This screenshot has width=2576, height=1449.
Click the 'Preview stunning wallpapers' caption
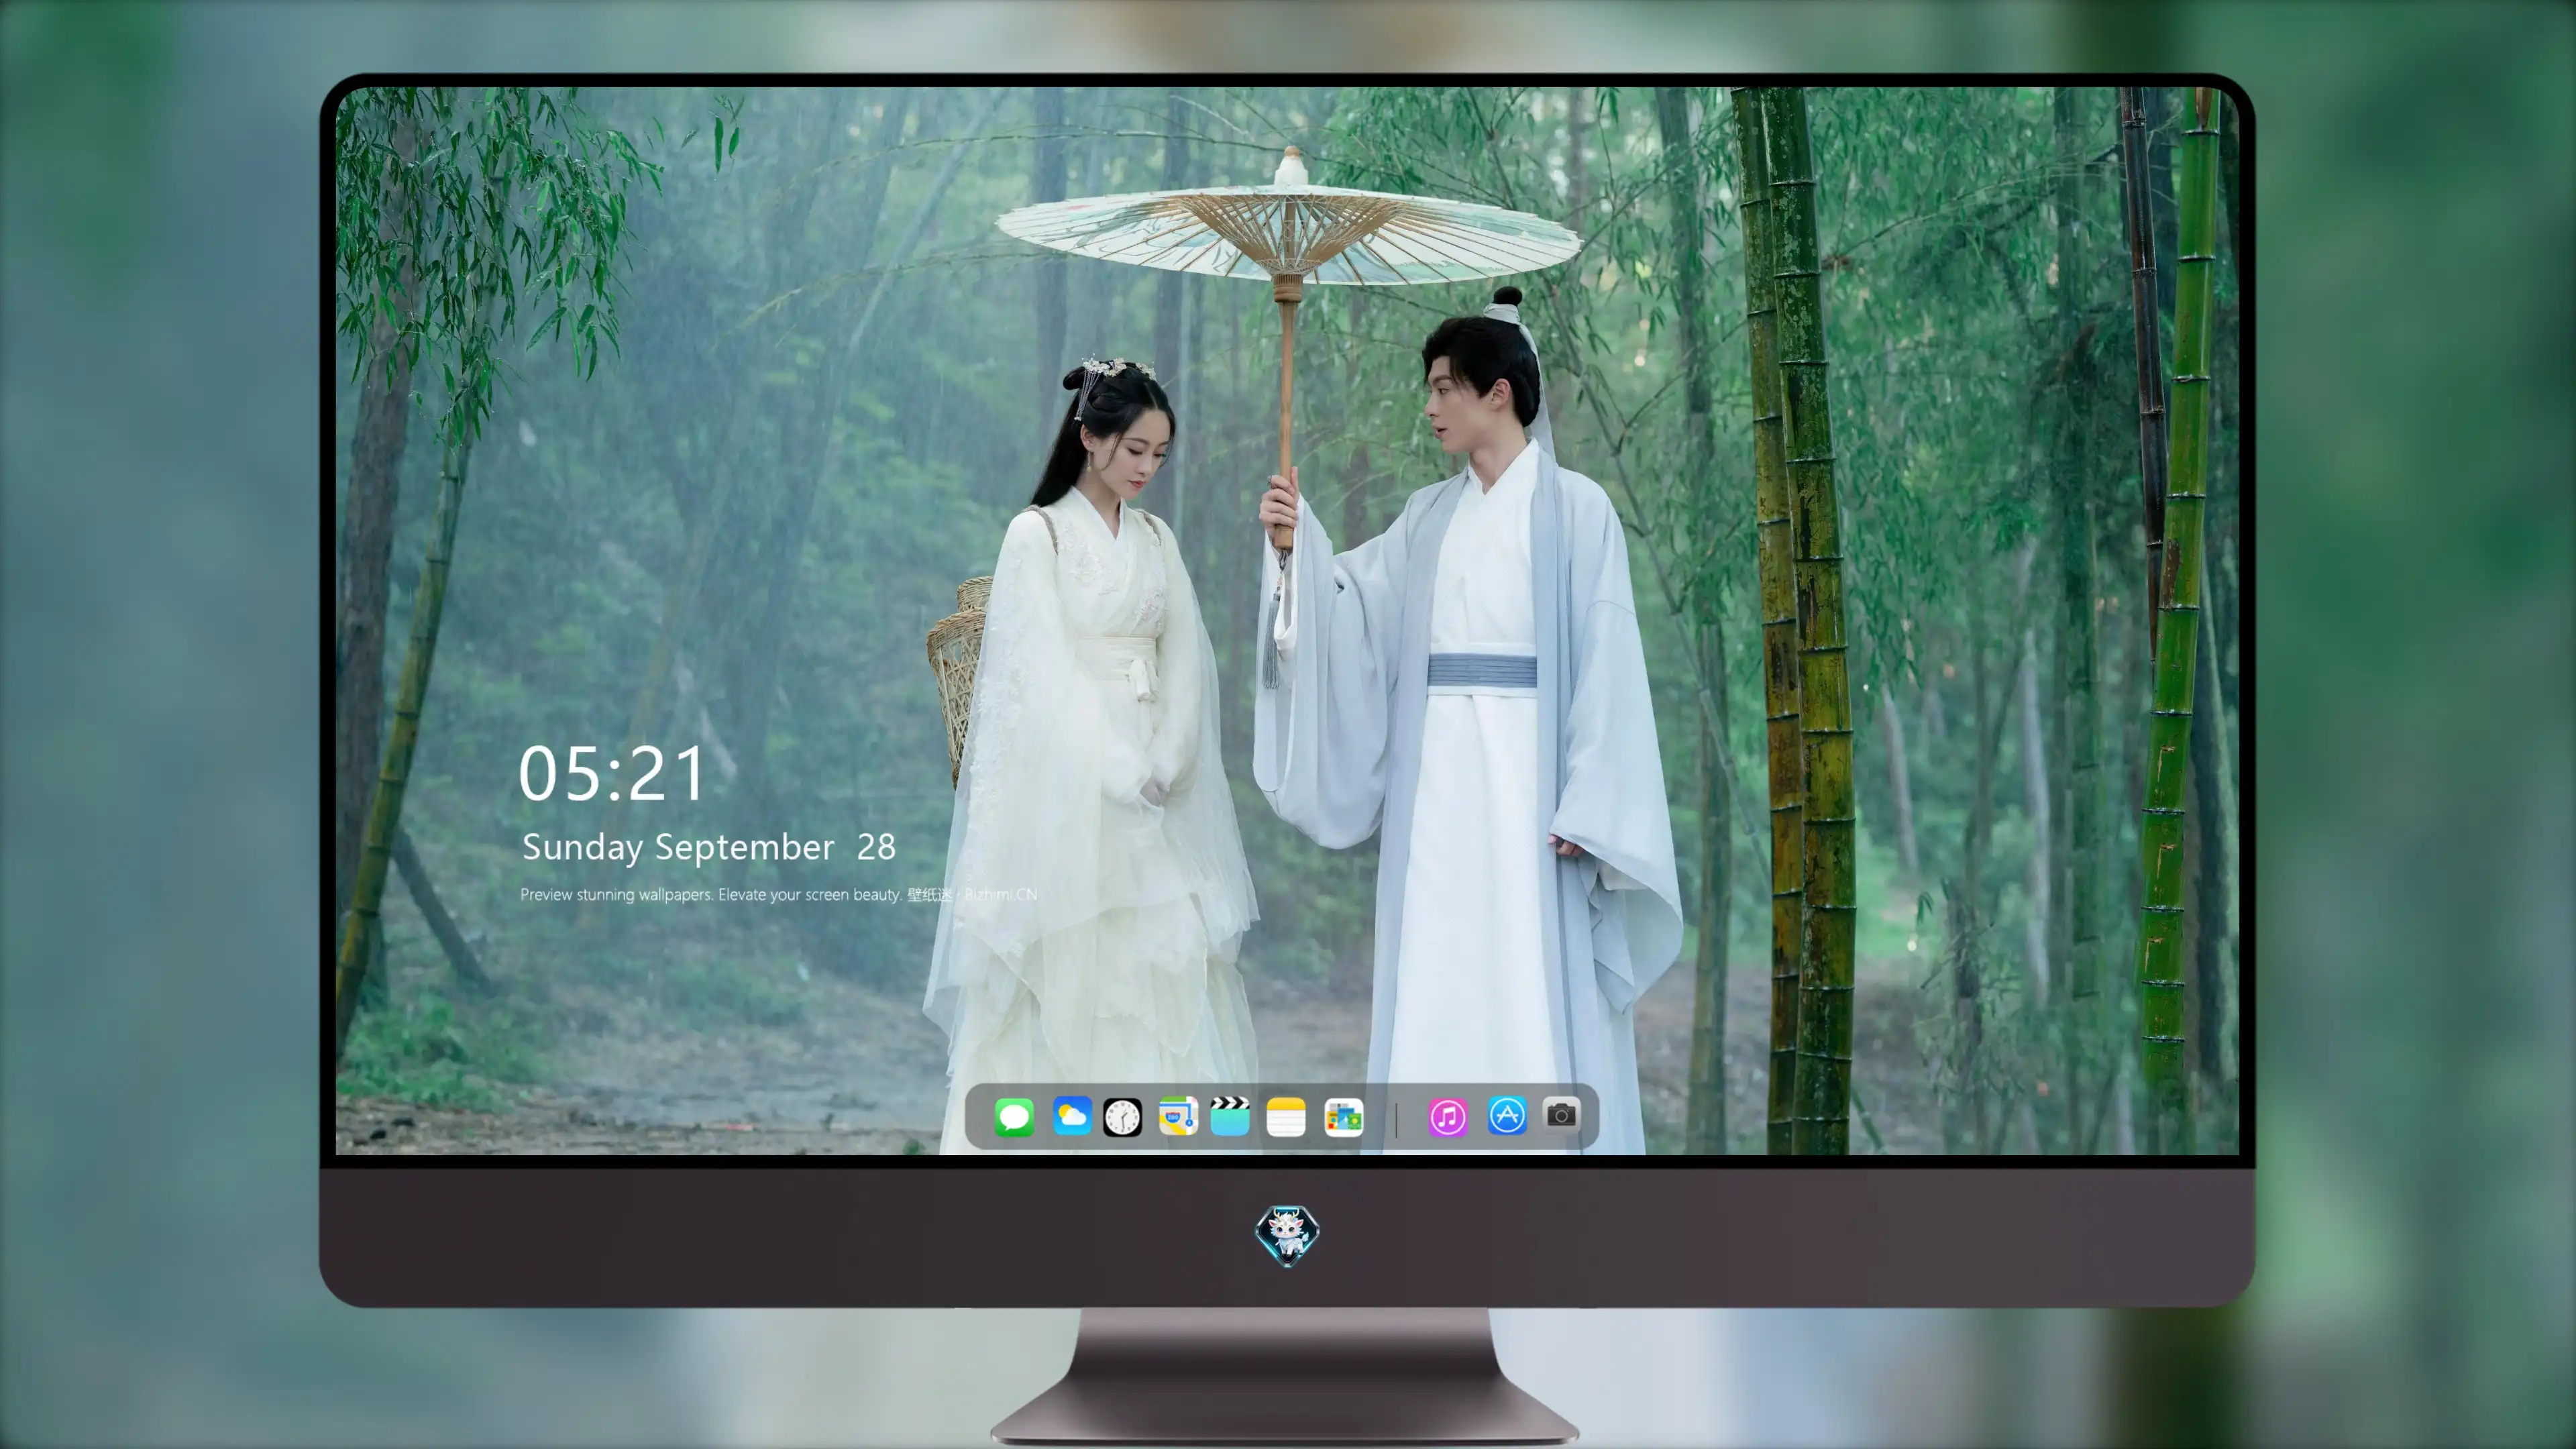pos(778,894)
